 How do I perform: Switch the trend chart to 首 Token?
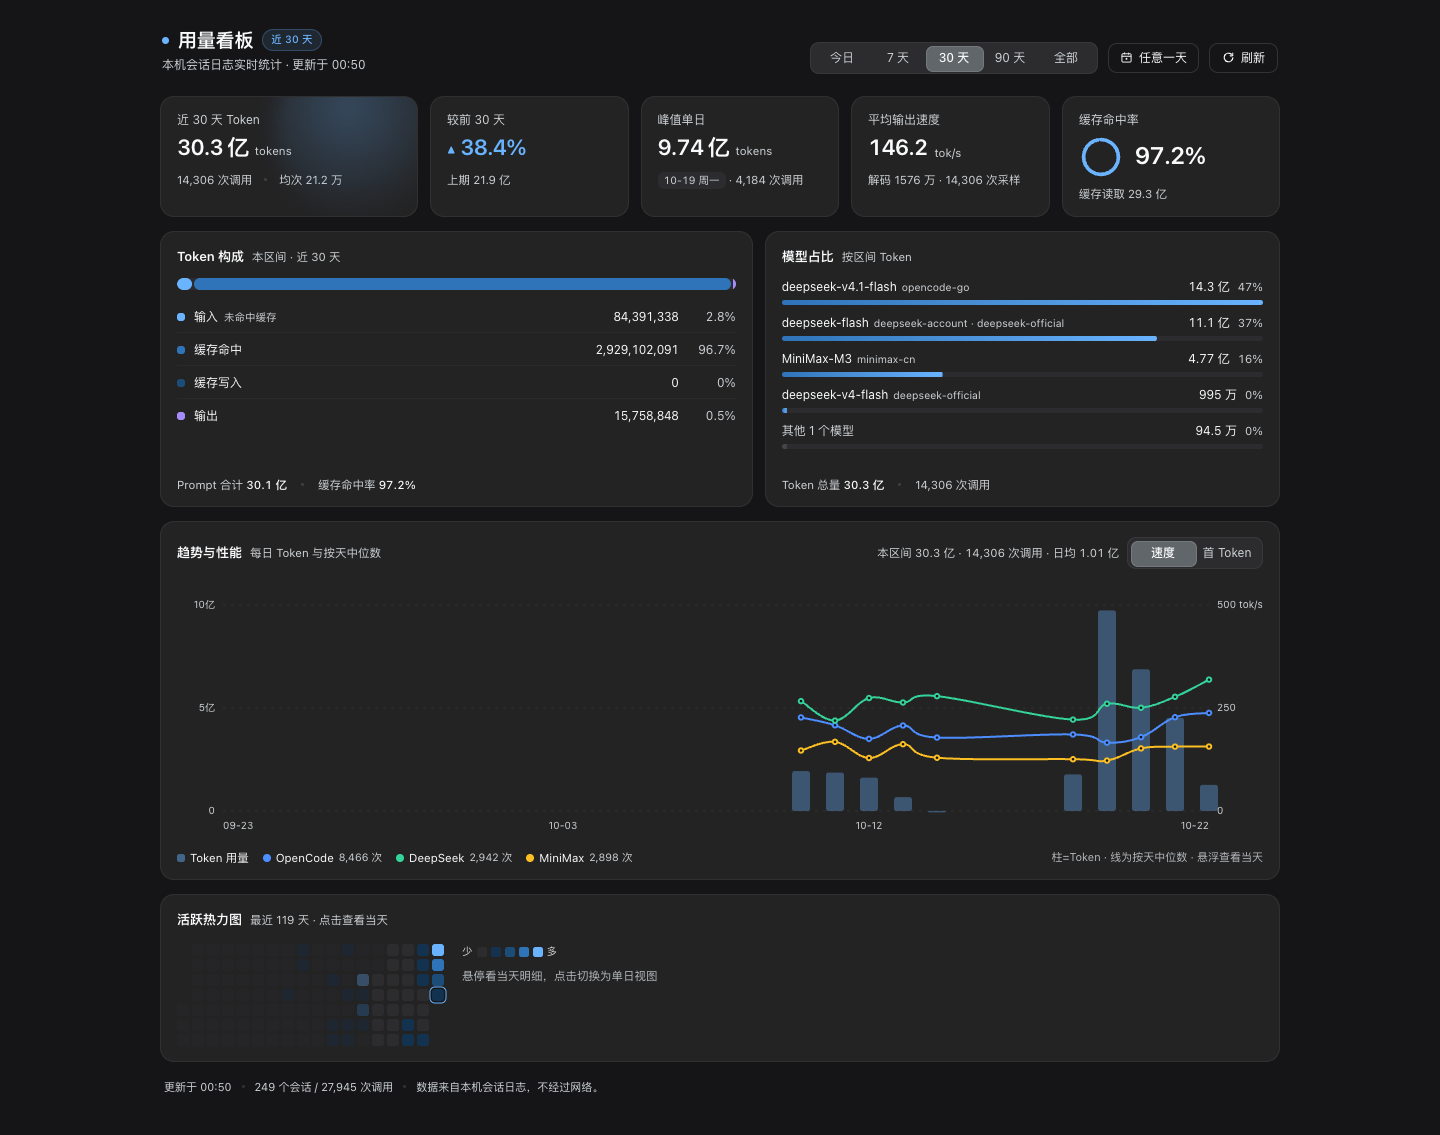click(1227, 553)
